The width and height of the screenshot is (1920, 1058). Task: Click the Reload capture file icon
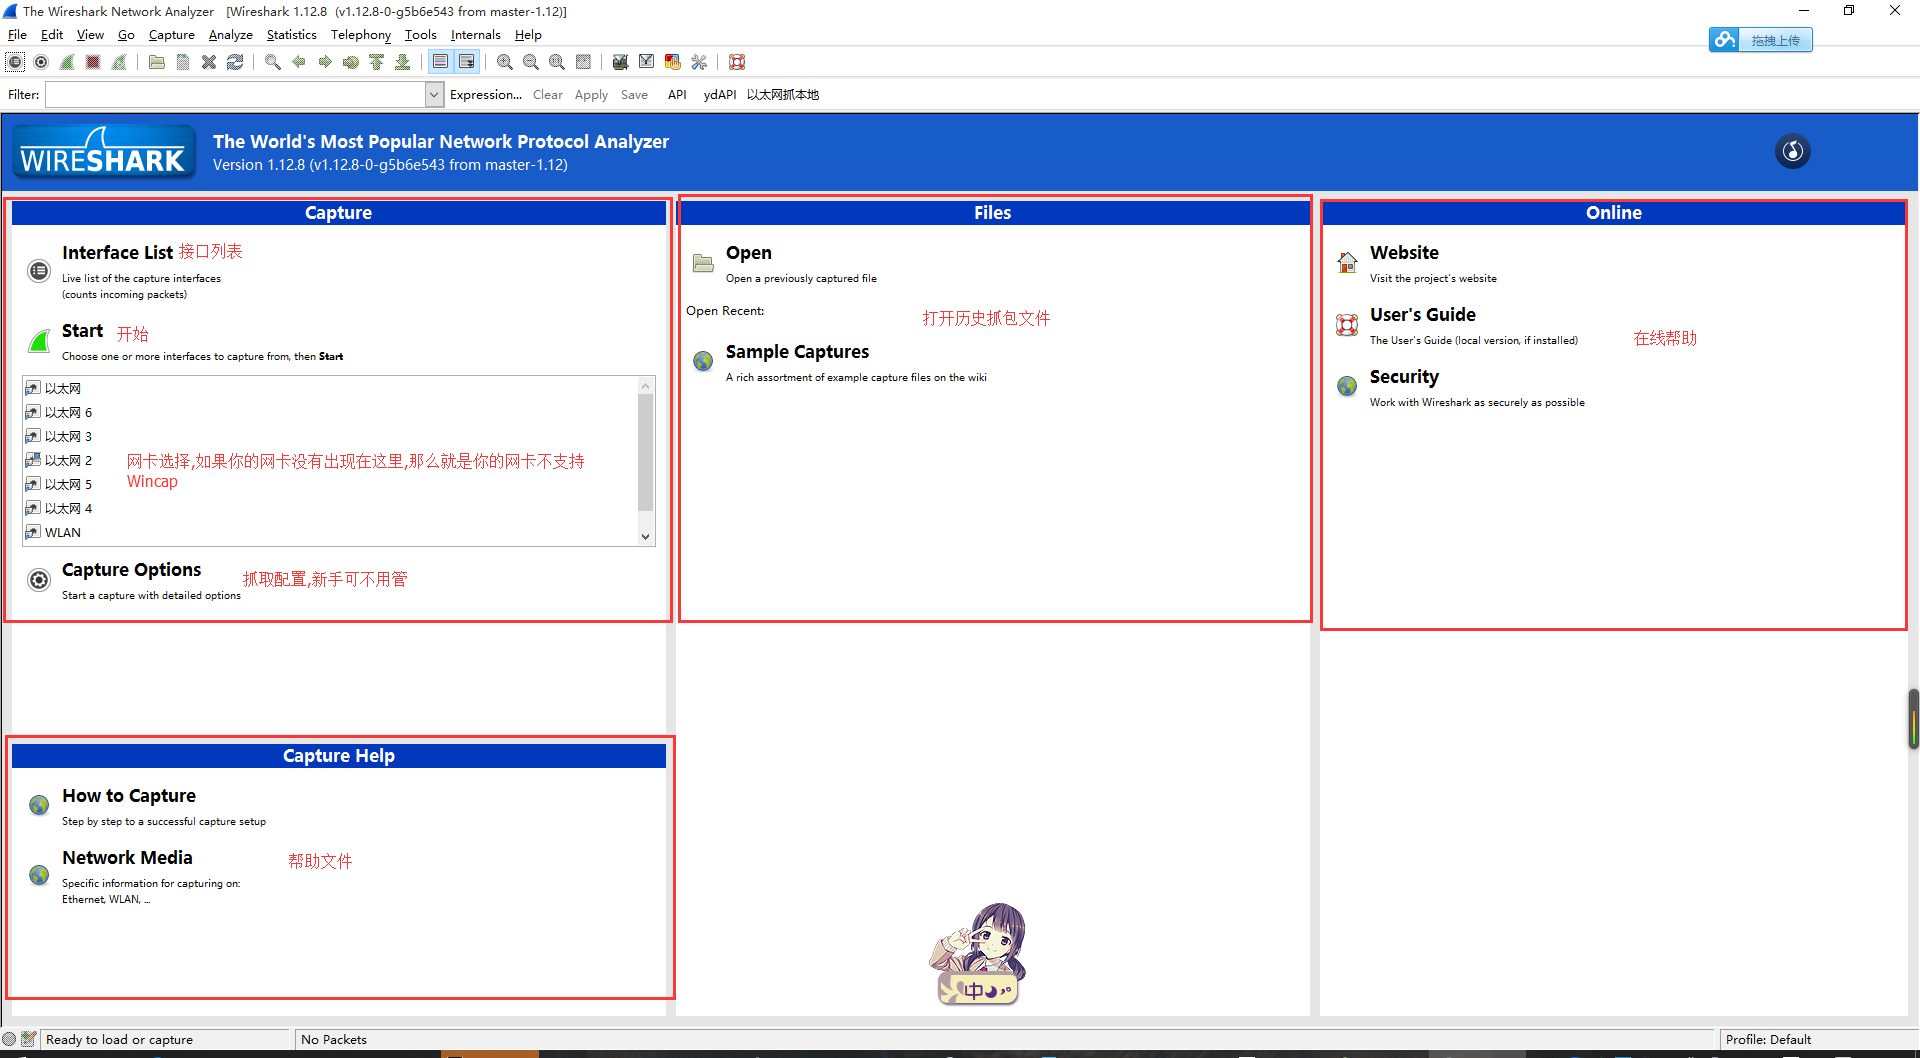236,61
